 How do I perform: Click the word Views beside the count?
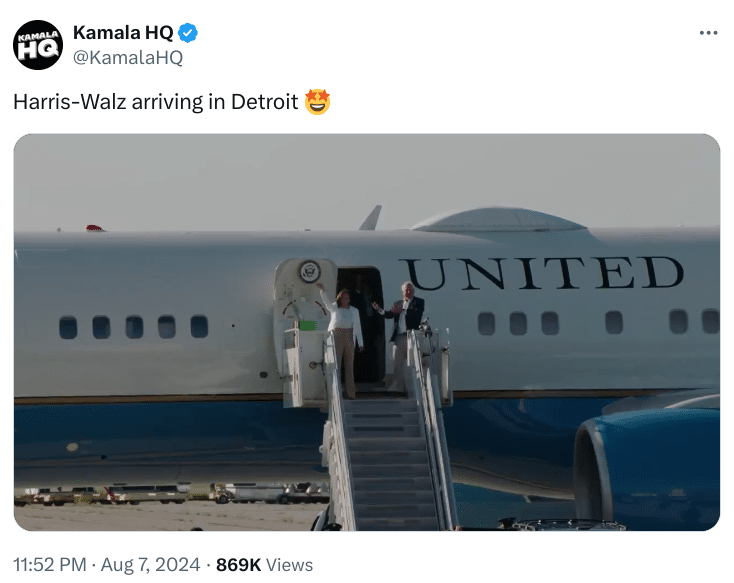pyautogui.click(x=290, y=565)
